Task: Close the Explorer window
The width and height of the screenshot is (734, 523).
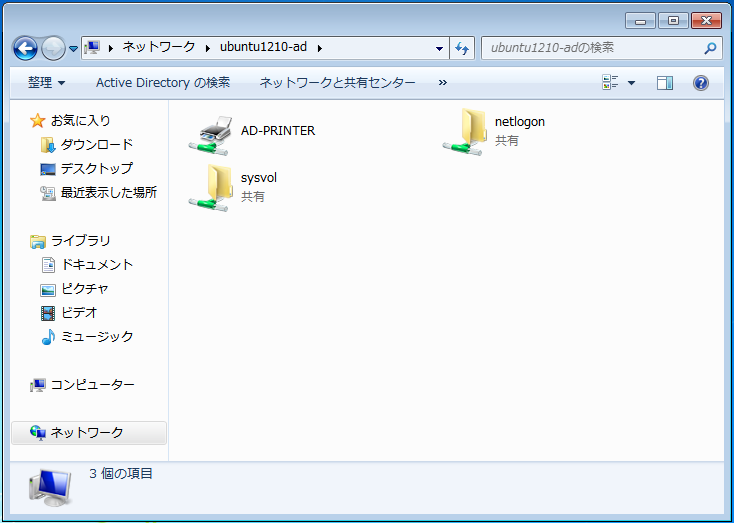Action: [x=706, y=21]
